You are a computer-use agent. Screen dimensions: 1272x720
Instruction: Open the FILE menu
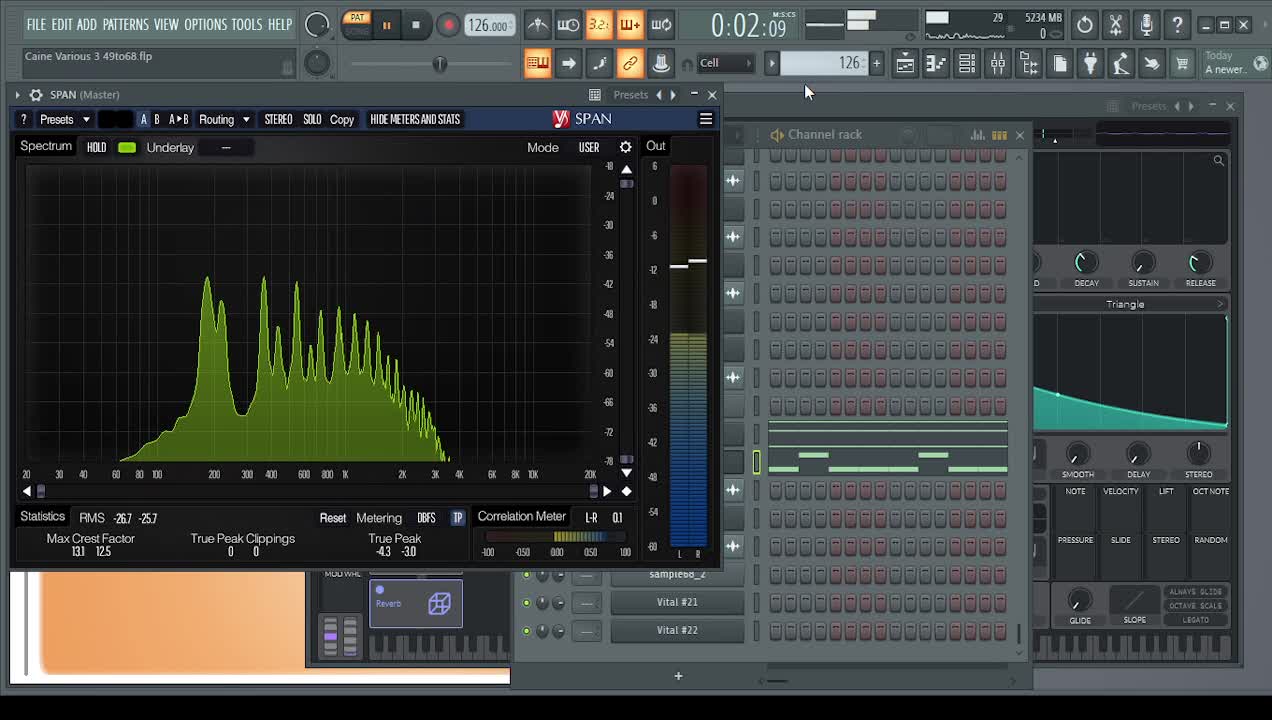[36, 24]
